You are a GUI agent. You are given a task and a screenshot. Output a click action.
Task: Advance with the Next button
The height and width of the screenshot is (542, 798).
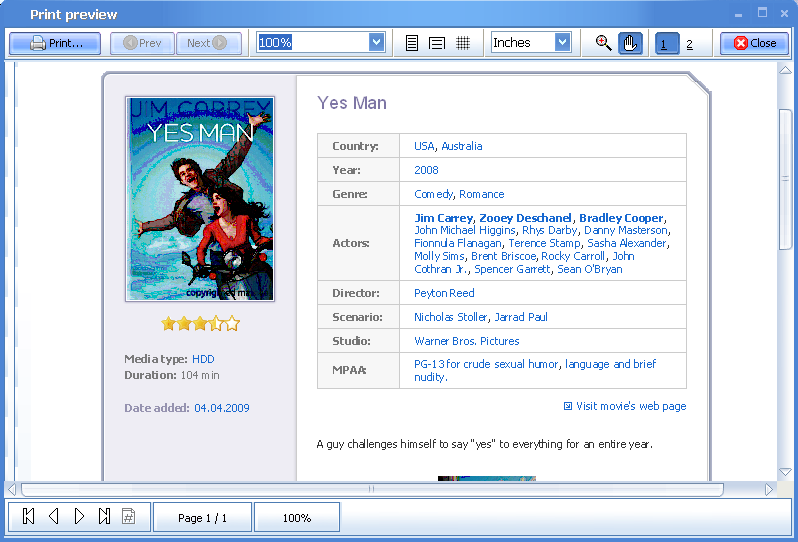[208, 43]
